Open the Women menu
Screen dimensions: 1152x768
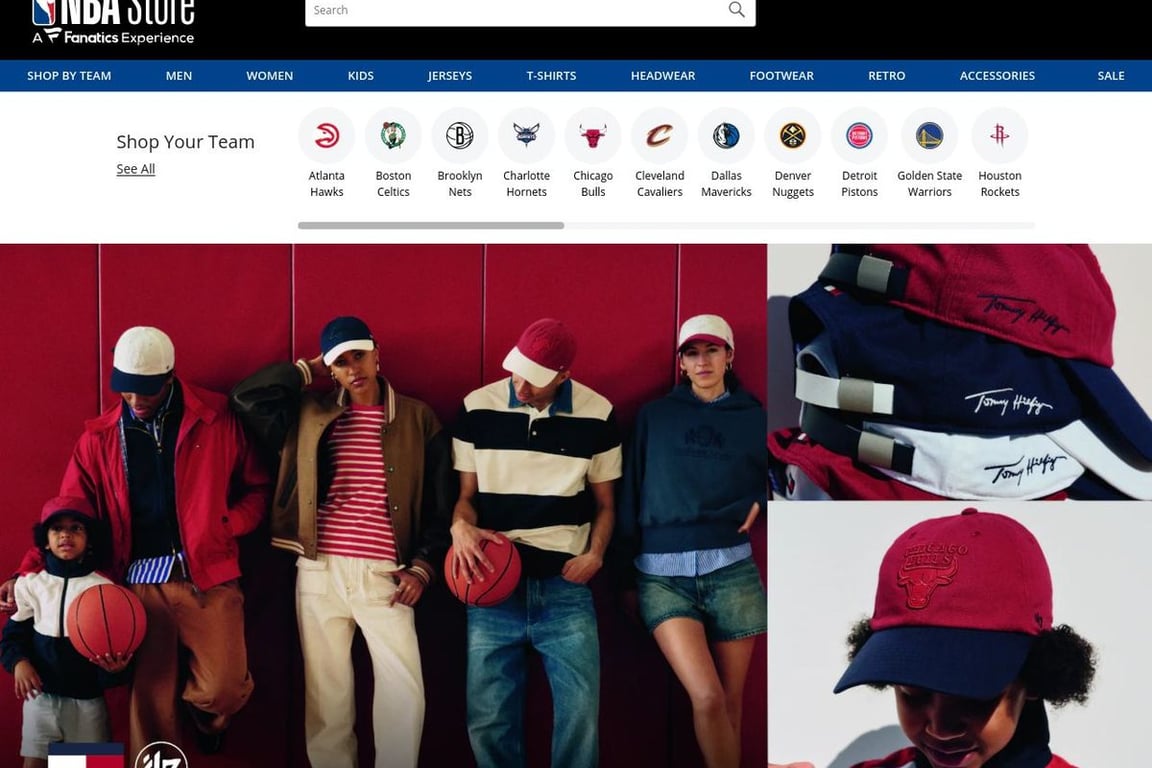tap(270, 76)
